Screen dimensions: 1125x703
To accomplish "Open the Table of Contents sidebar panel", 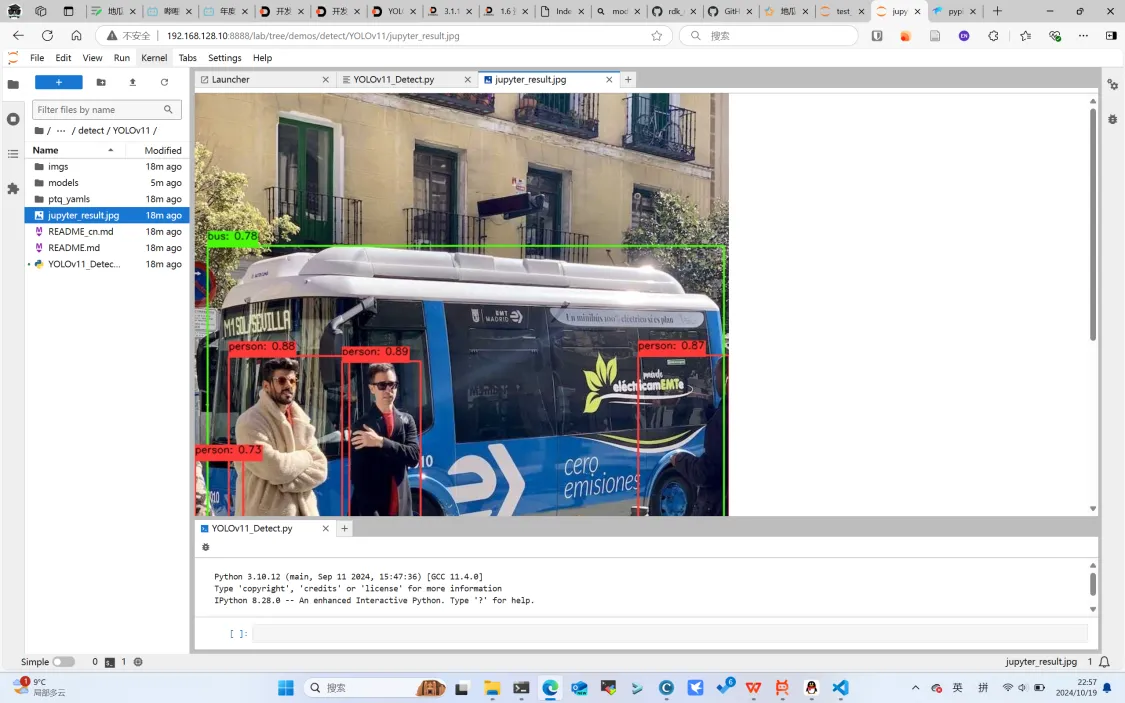I will pos(13,154).
